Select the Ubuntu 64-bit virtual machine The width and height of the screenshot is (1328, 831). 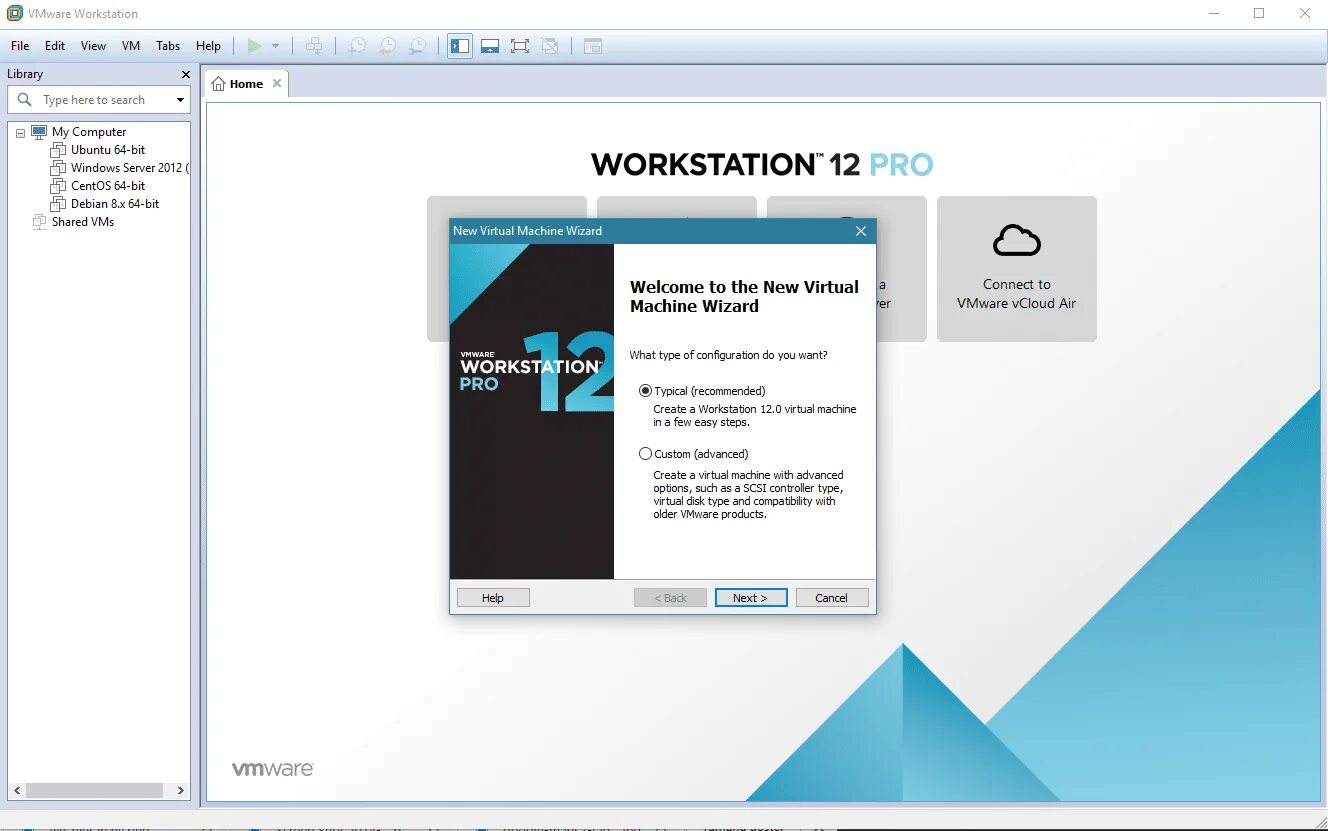(x=108, y=150)
